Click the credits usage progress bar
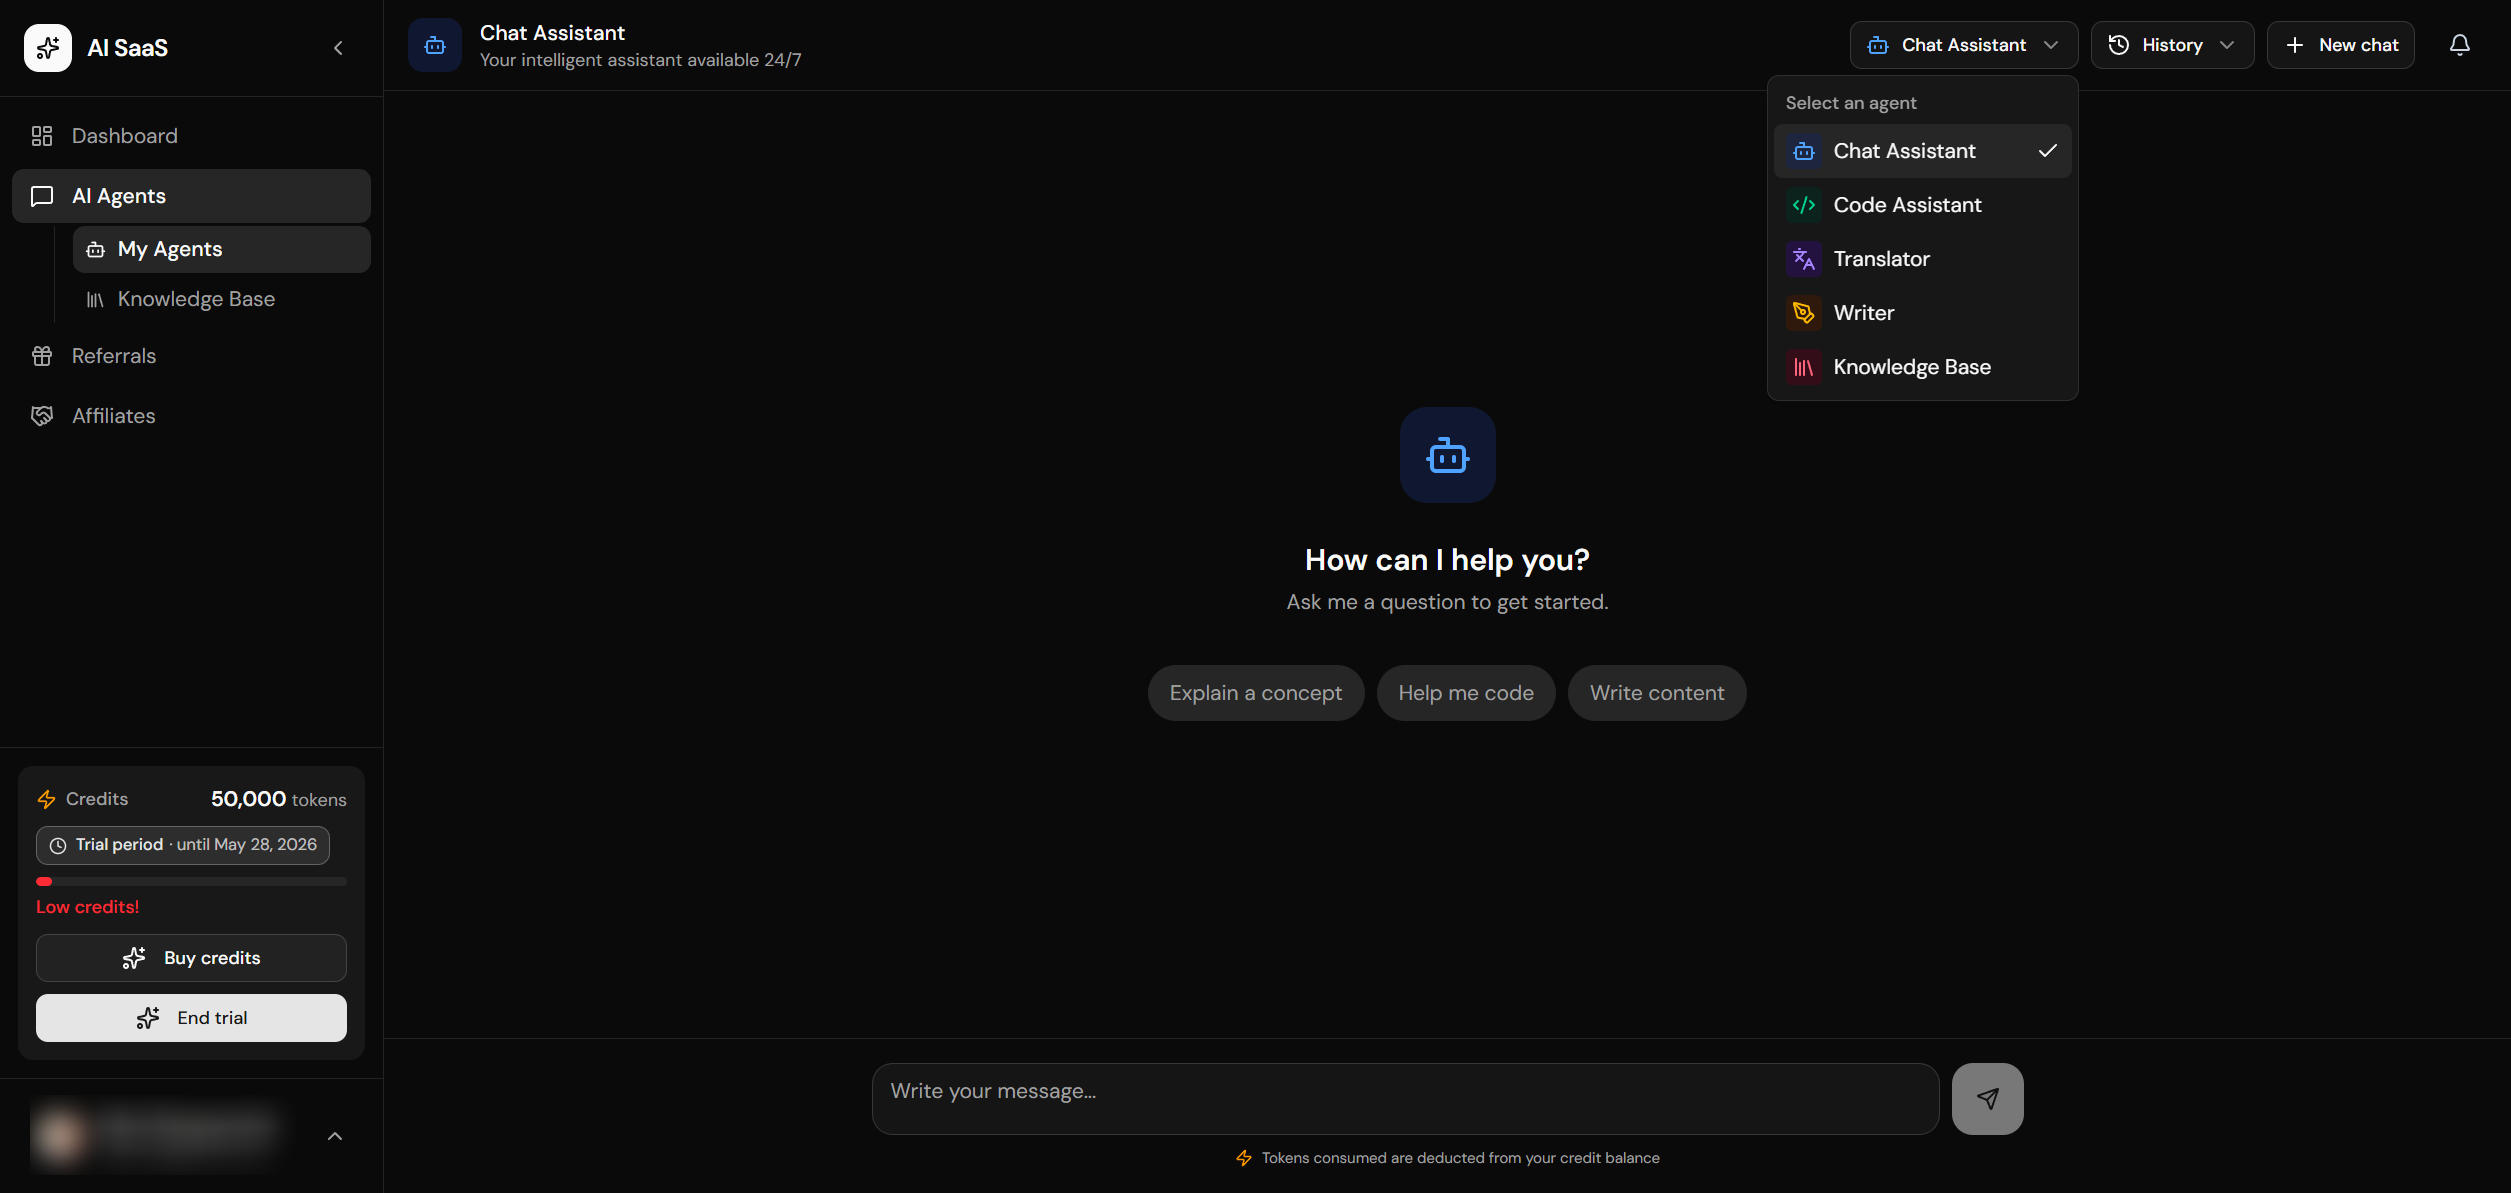This screenshot has height=1193, width=2511. pos(191,882)
